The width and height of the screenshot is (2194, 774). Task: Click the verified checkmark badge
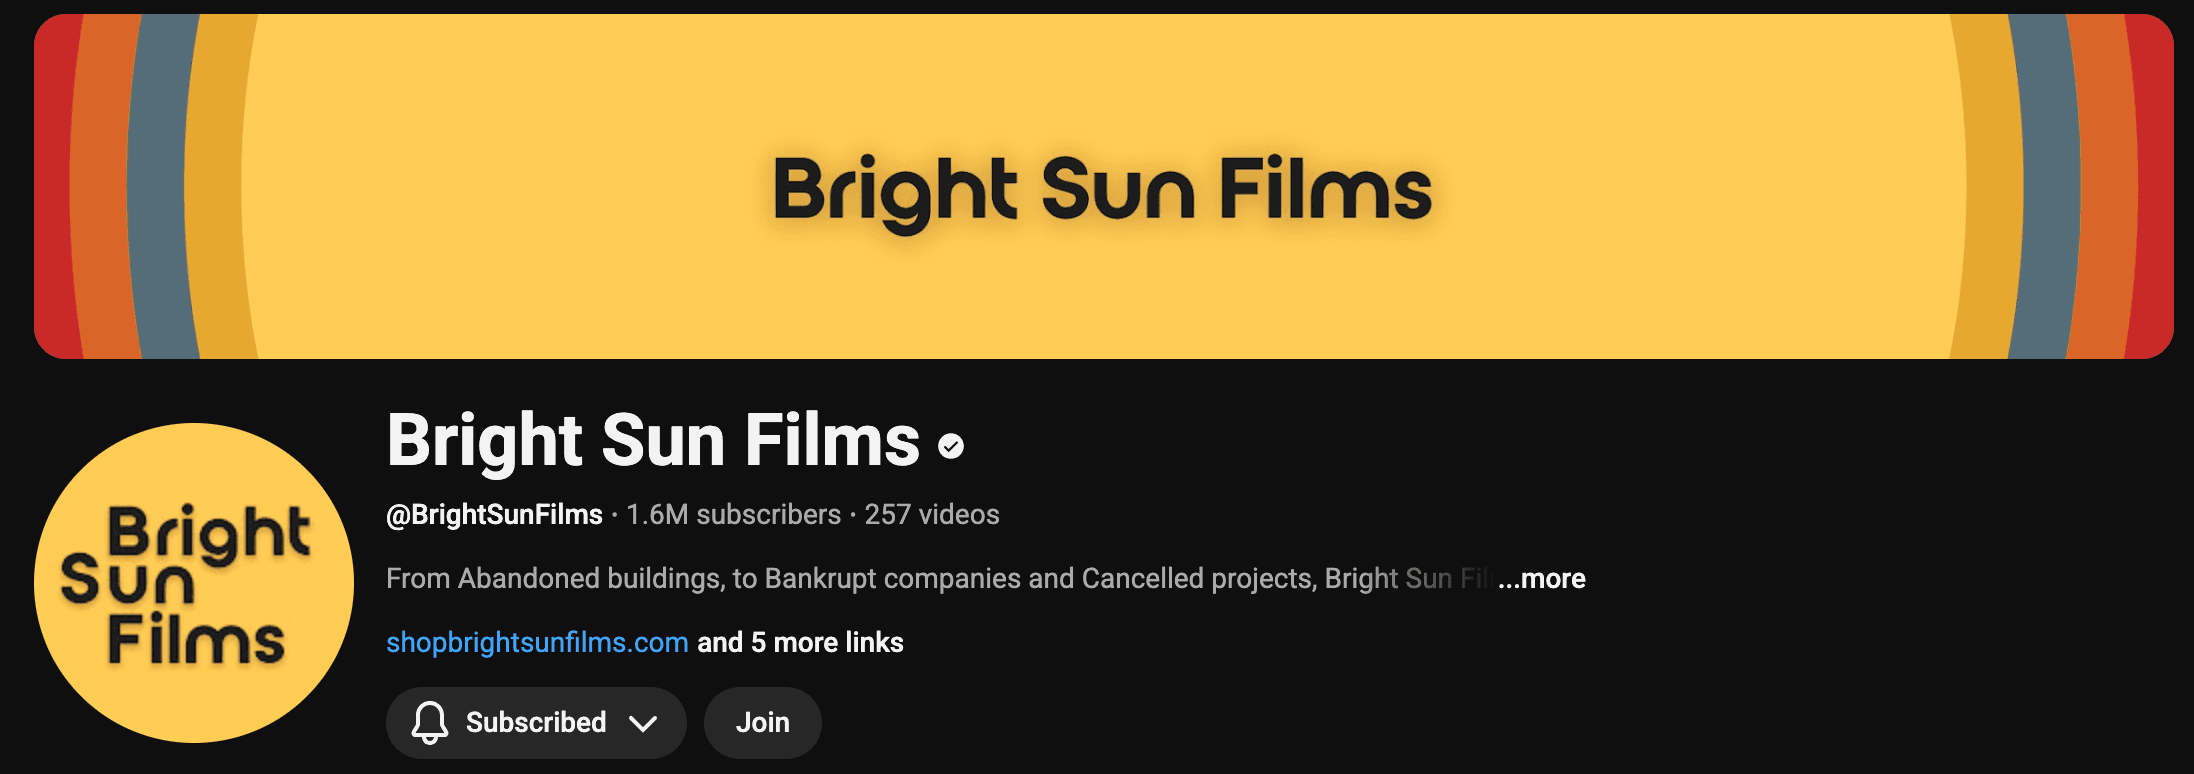[951, 446]
